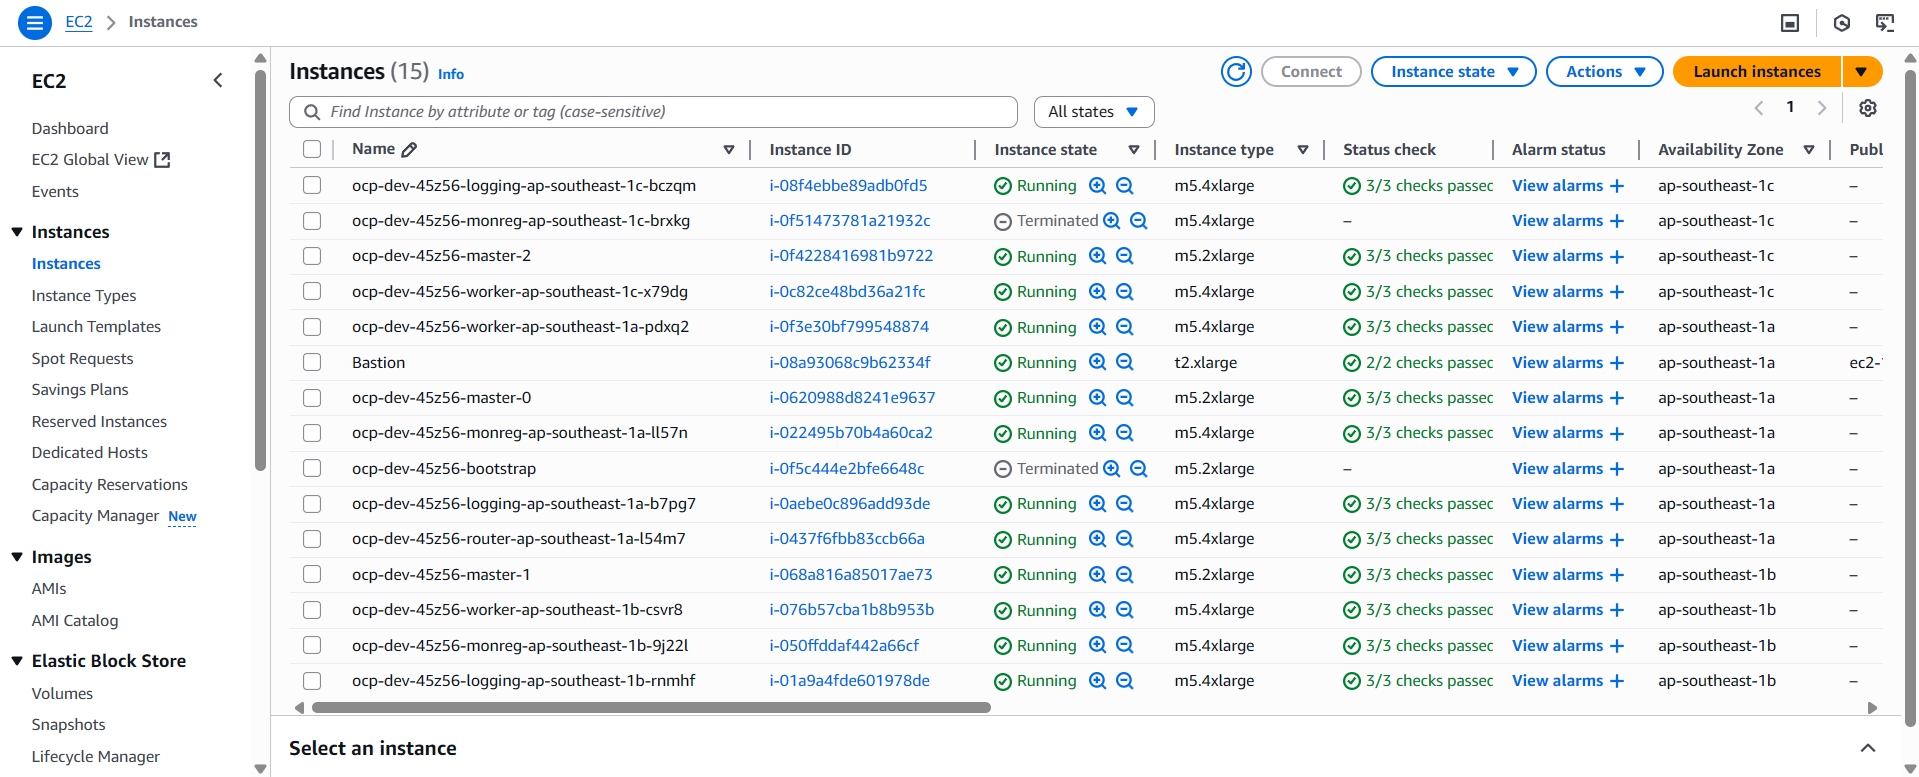This screenshot has width=1919, height=777.
Task: Open Launch Templates in the sidebar
Action: tap(96, 327)
